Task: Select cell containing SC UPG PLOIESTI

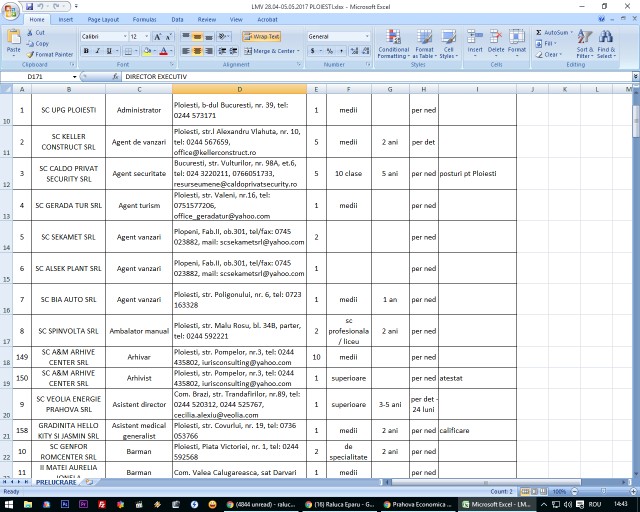Action: click(69, 110)
